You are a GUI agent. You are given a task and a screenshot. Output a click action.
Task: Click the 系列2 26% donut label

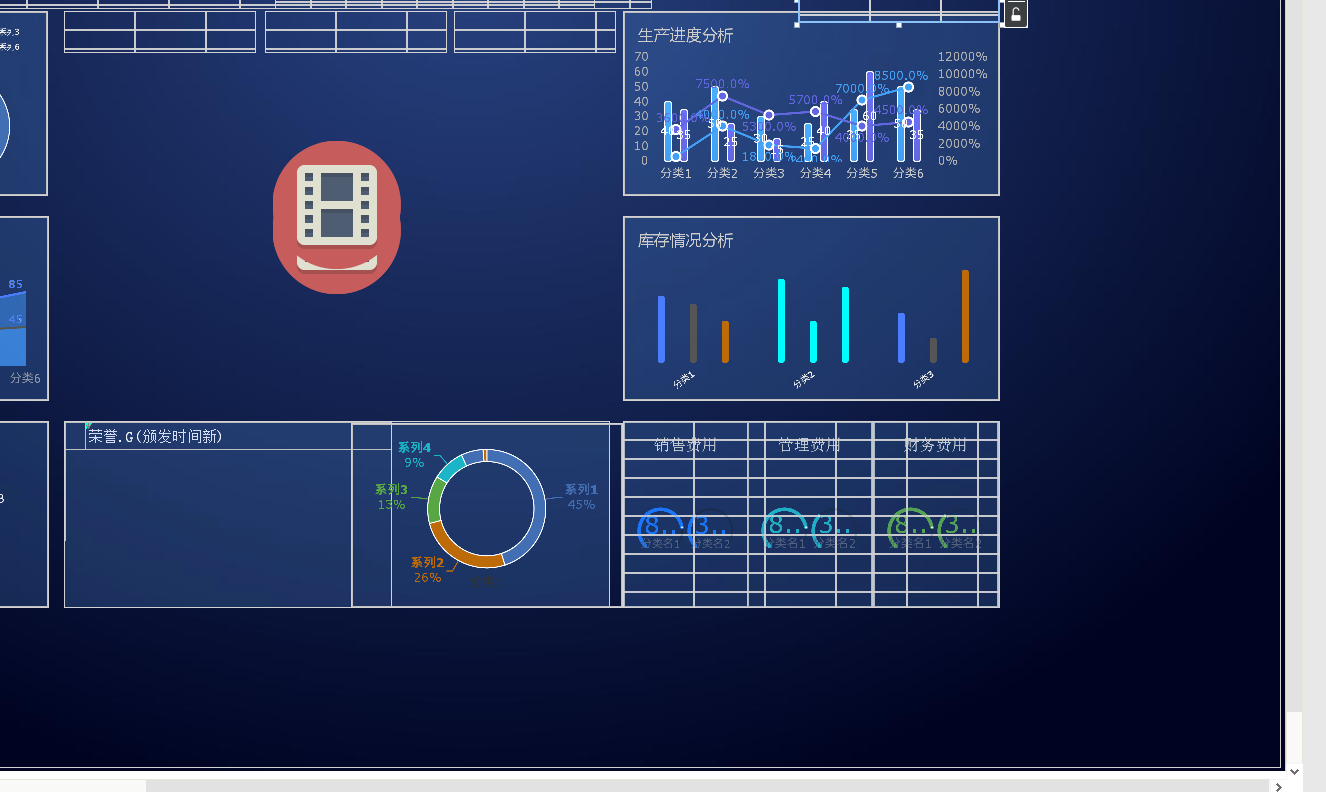(x=427, y=570)
